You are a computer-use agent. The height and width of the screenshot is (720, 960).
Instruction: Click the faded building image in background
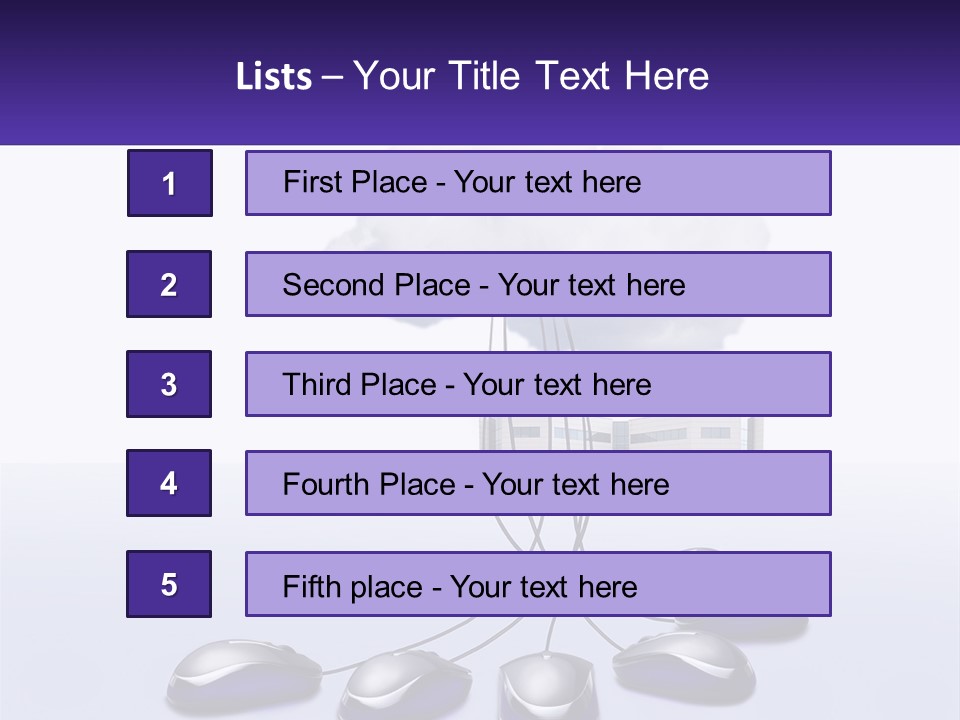point(621,433)
